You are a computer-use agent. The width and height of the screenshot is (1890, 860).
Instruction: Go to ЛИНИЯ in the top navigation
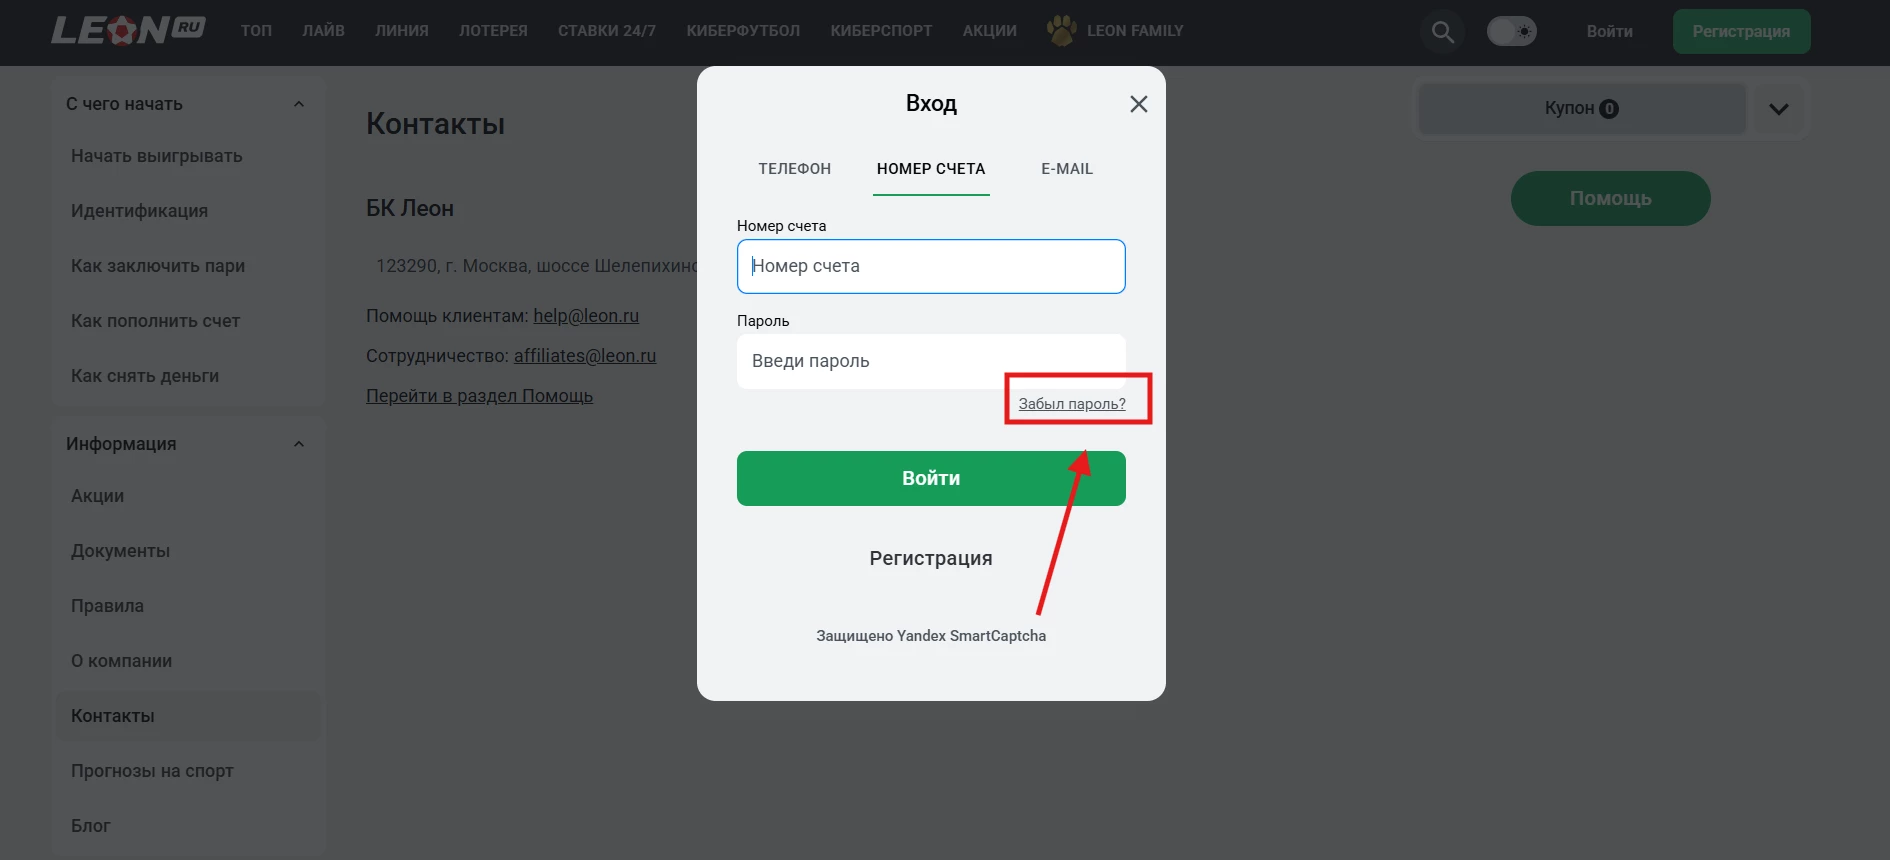[402, 31]
